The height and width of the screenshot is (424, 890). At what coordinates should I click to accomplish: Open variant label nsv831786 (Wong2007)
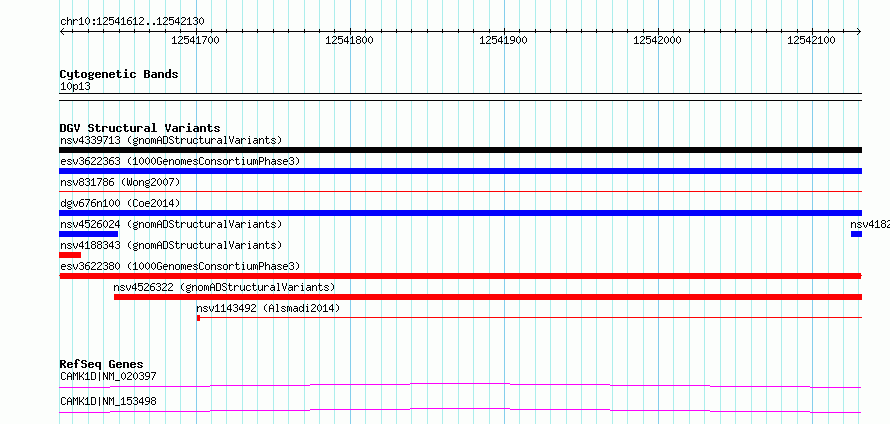[120, 182]
